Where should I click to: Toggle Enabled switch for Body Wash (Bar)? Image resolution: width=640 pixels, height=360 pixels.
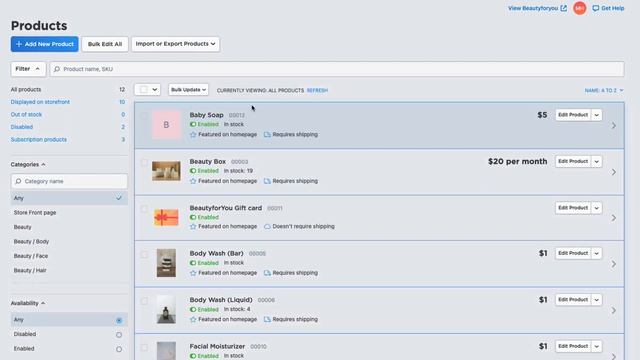[x=193, y=263]
